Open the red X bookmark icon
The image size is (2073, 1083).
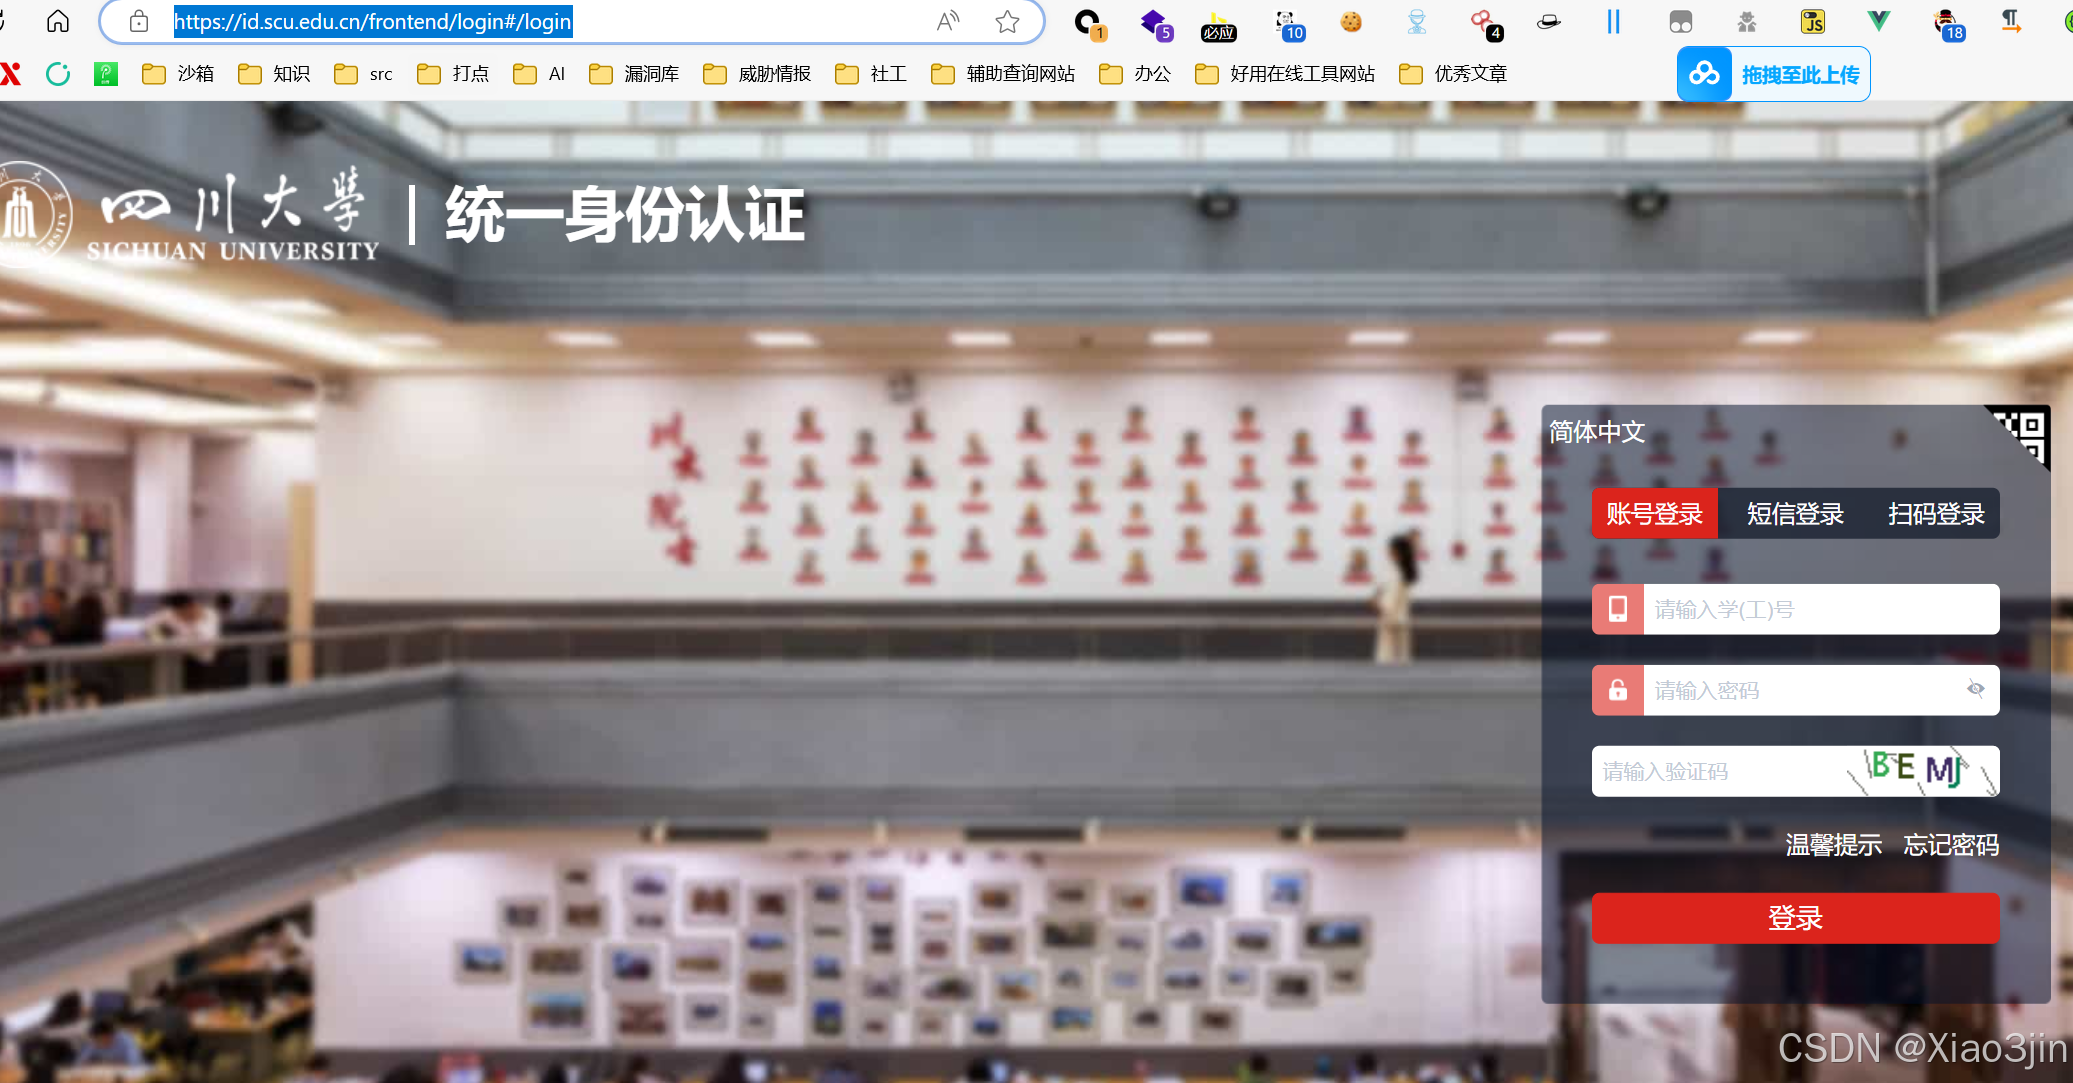point(10,73)
